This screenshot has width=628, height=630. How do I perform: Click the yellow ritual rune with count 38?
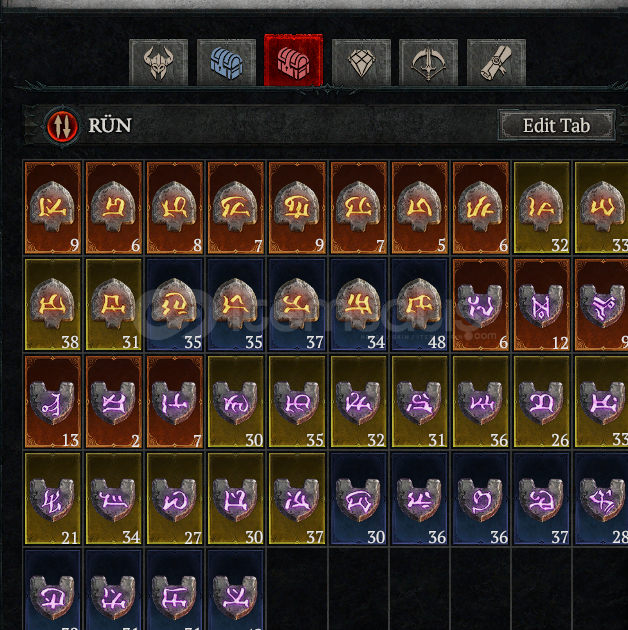point(53,305)
